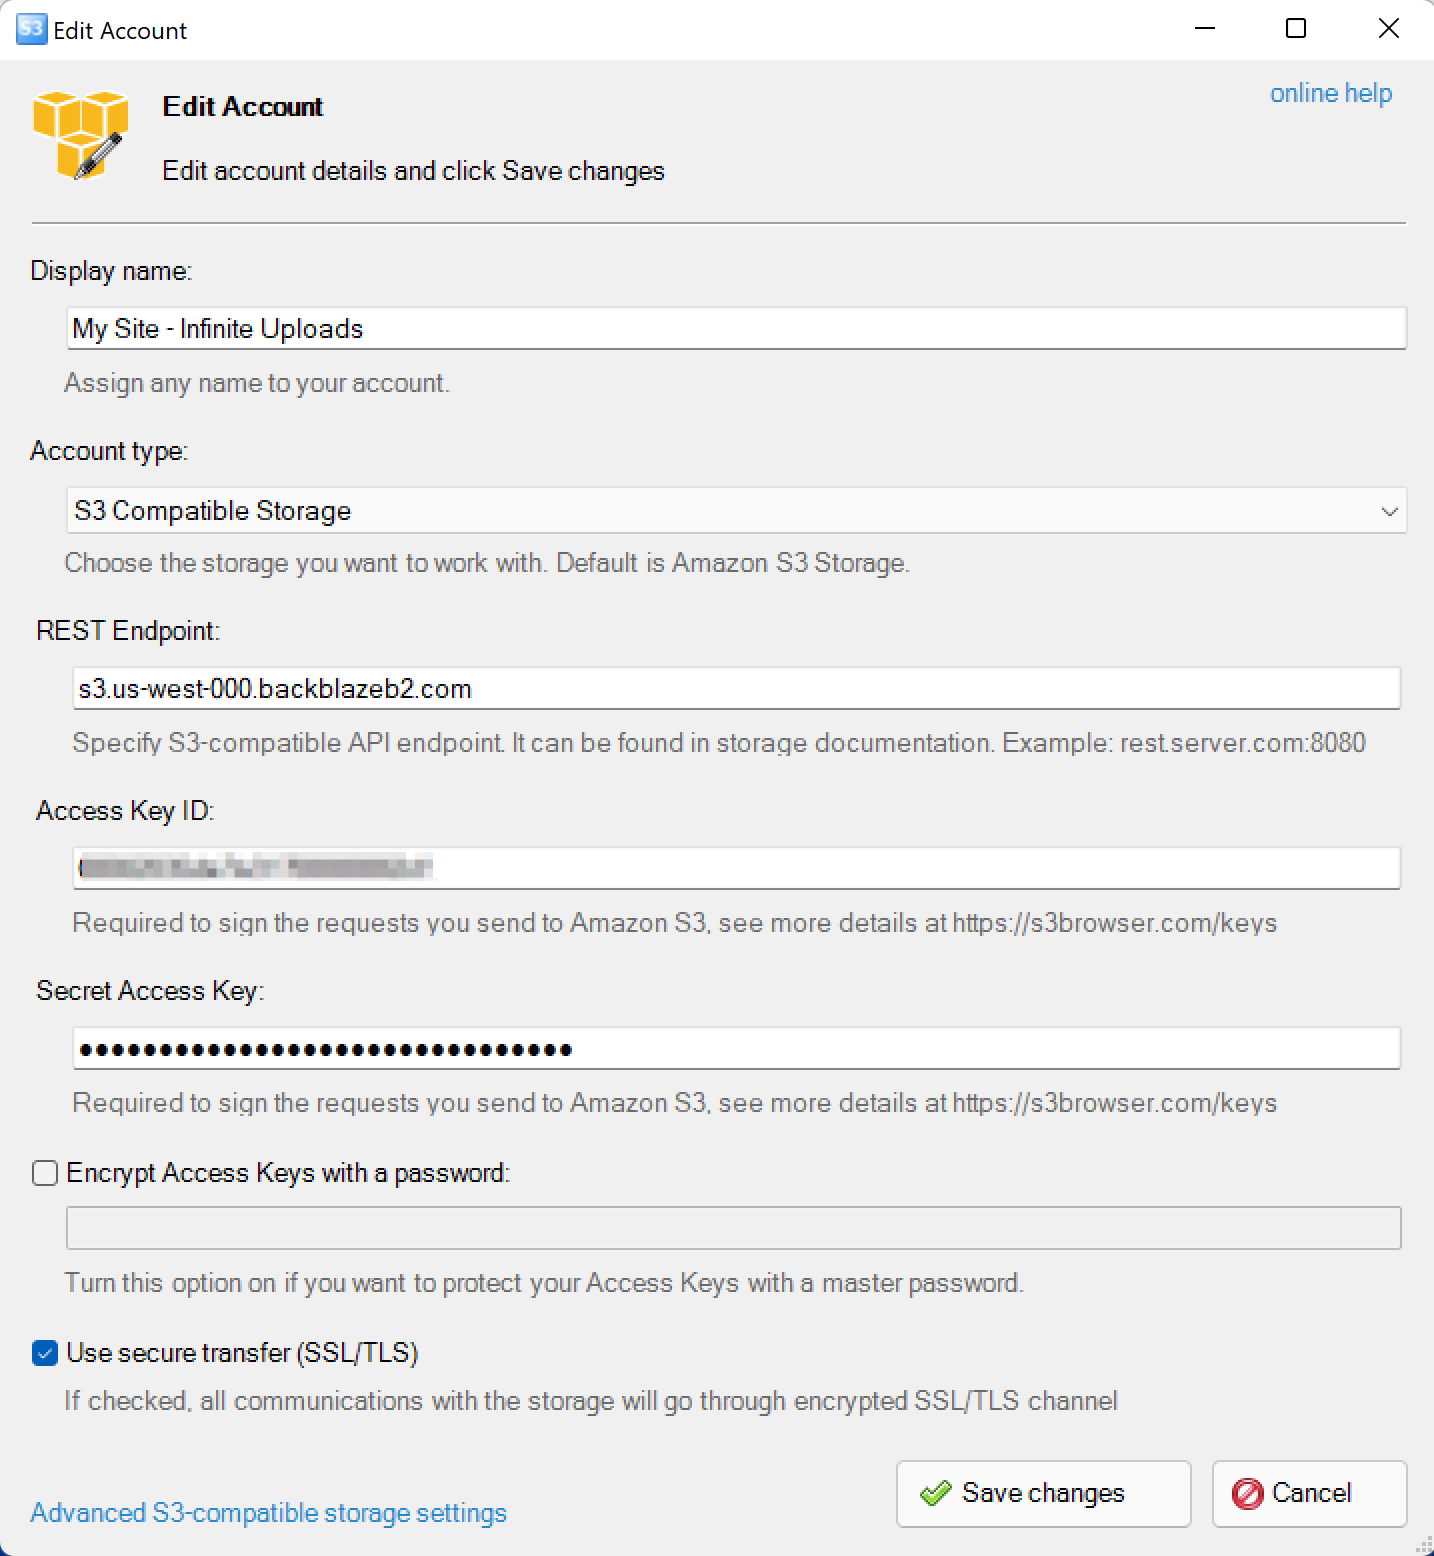This screenshot has height=1556, width=1434.
Task: Click the S3 Browser title bar icon
Action: 30,28
